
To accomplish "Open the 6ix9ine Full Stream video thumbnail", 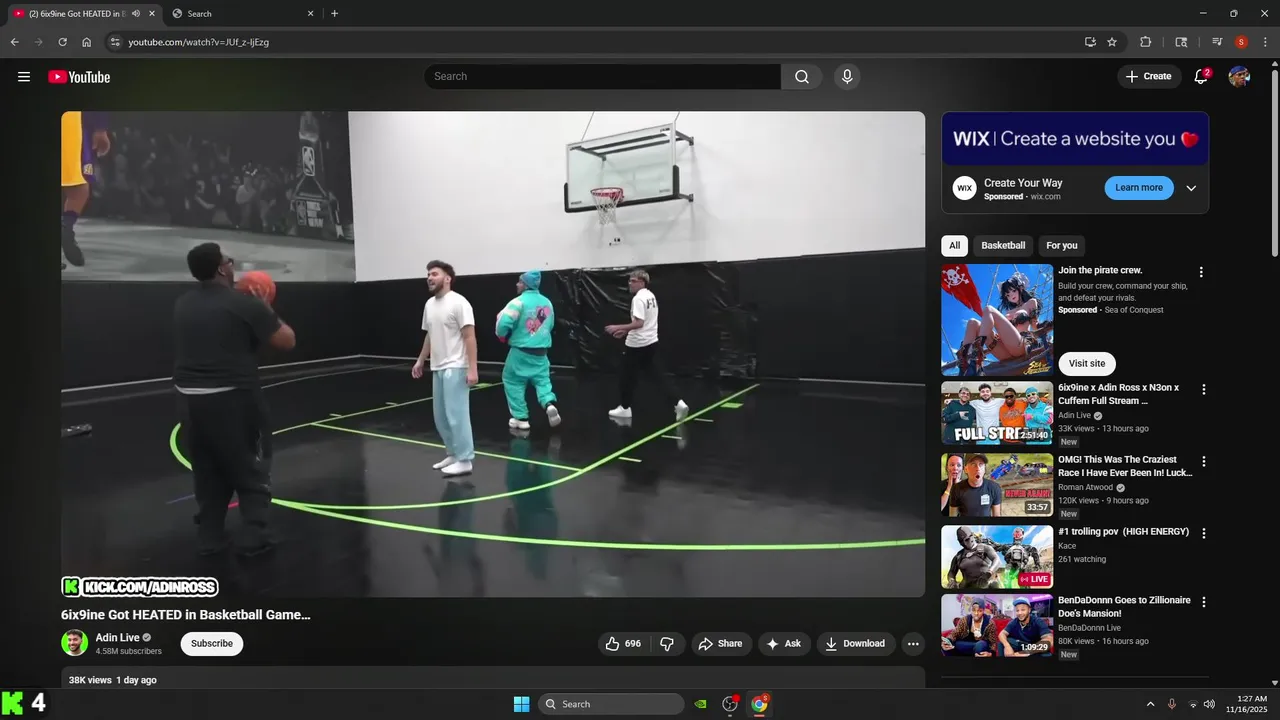I will coord(997,413).
